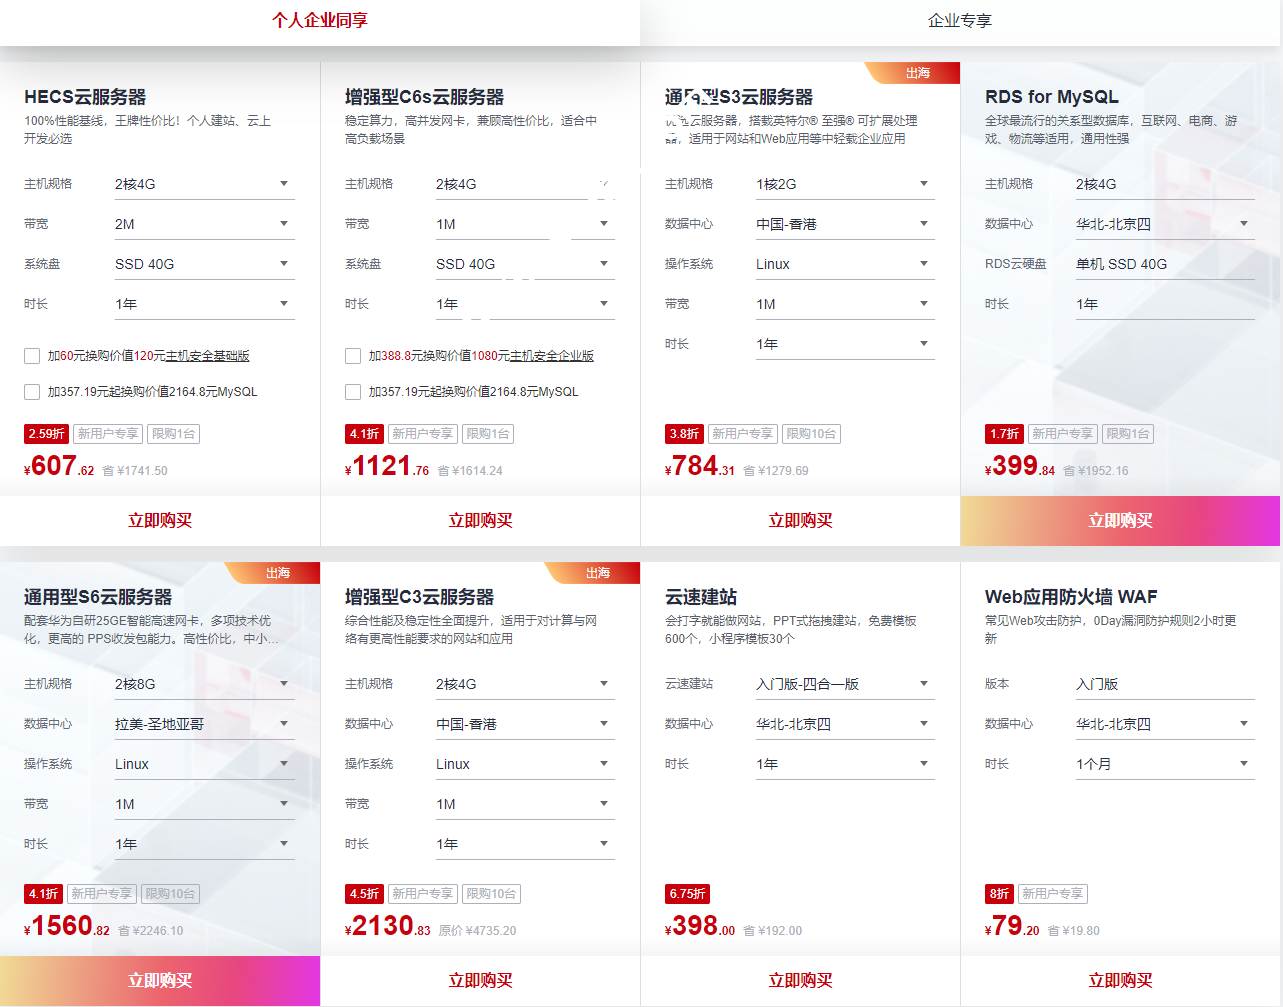Viewport: 1283px width, 1007px height.
Task: Click the 入门版 version field in the WAF card
Action: (x=1165, y=684)
